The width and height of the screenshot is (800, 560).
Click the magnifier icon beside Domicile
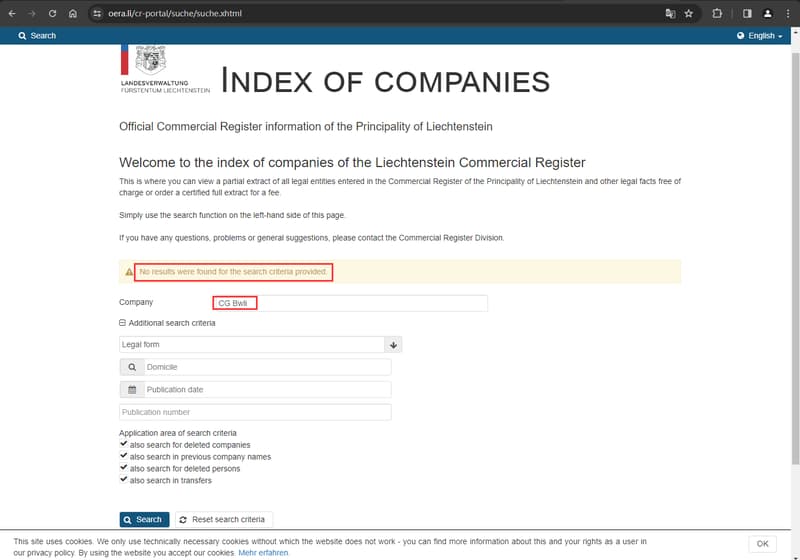(x=132, y=367)
